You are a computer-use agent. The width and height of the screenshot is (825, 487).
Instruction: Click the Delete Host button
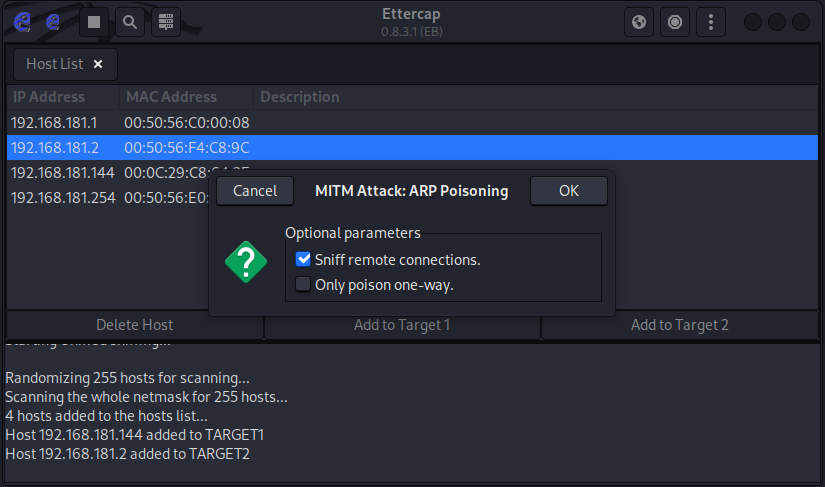(135, 325)
